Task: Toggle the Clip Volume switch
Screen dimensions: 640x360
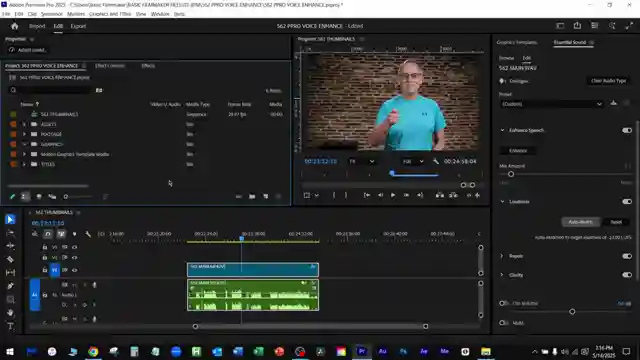Action: pos(504,303)
